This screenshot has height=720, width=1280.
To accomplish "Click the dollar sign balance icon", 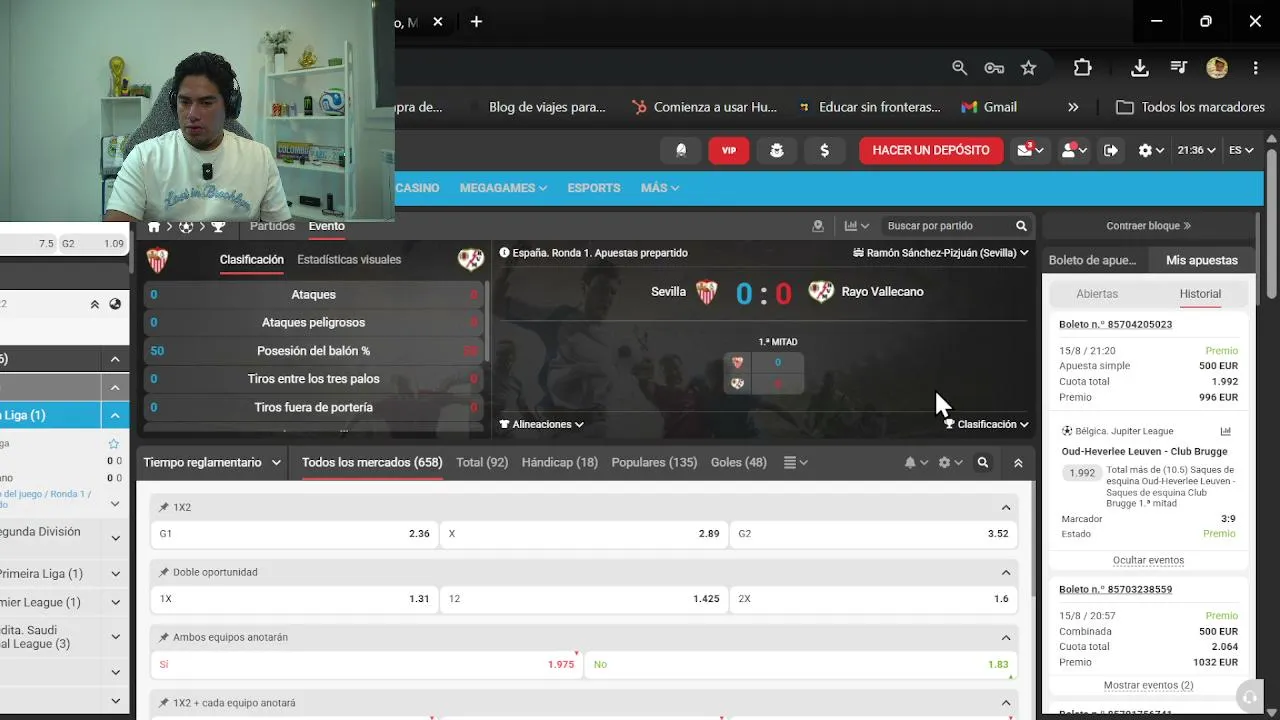I will tap(825, 150).
